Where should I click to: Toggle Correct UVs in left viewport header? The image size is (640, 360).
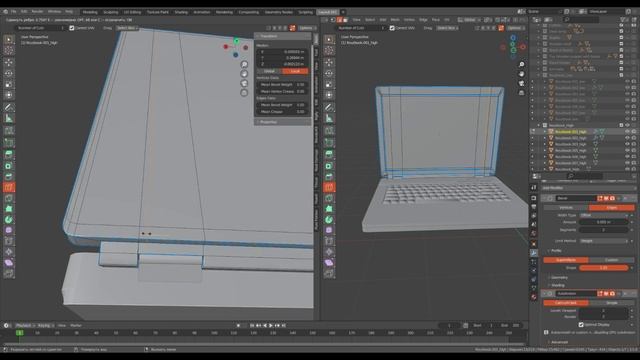pos(72,28)
